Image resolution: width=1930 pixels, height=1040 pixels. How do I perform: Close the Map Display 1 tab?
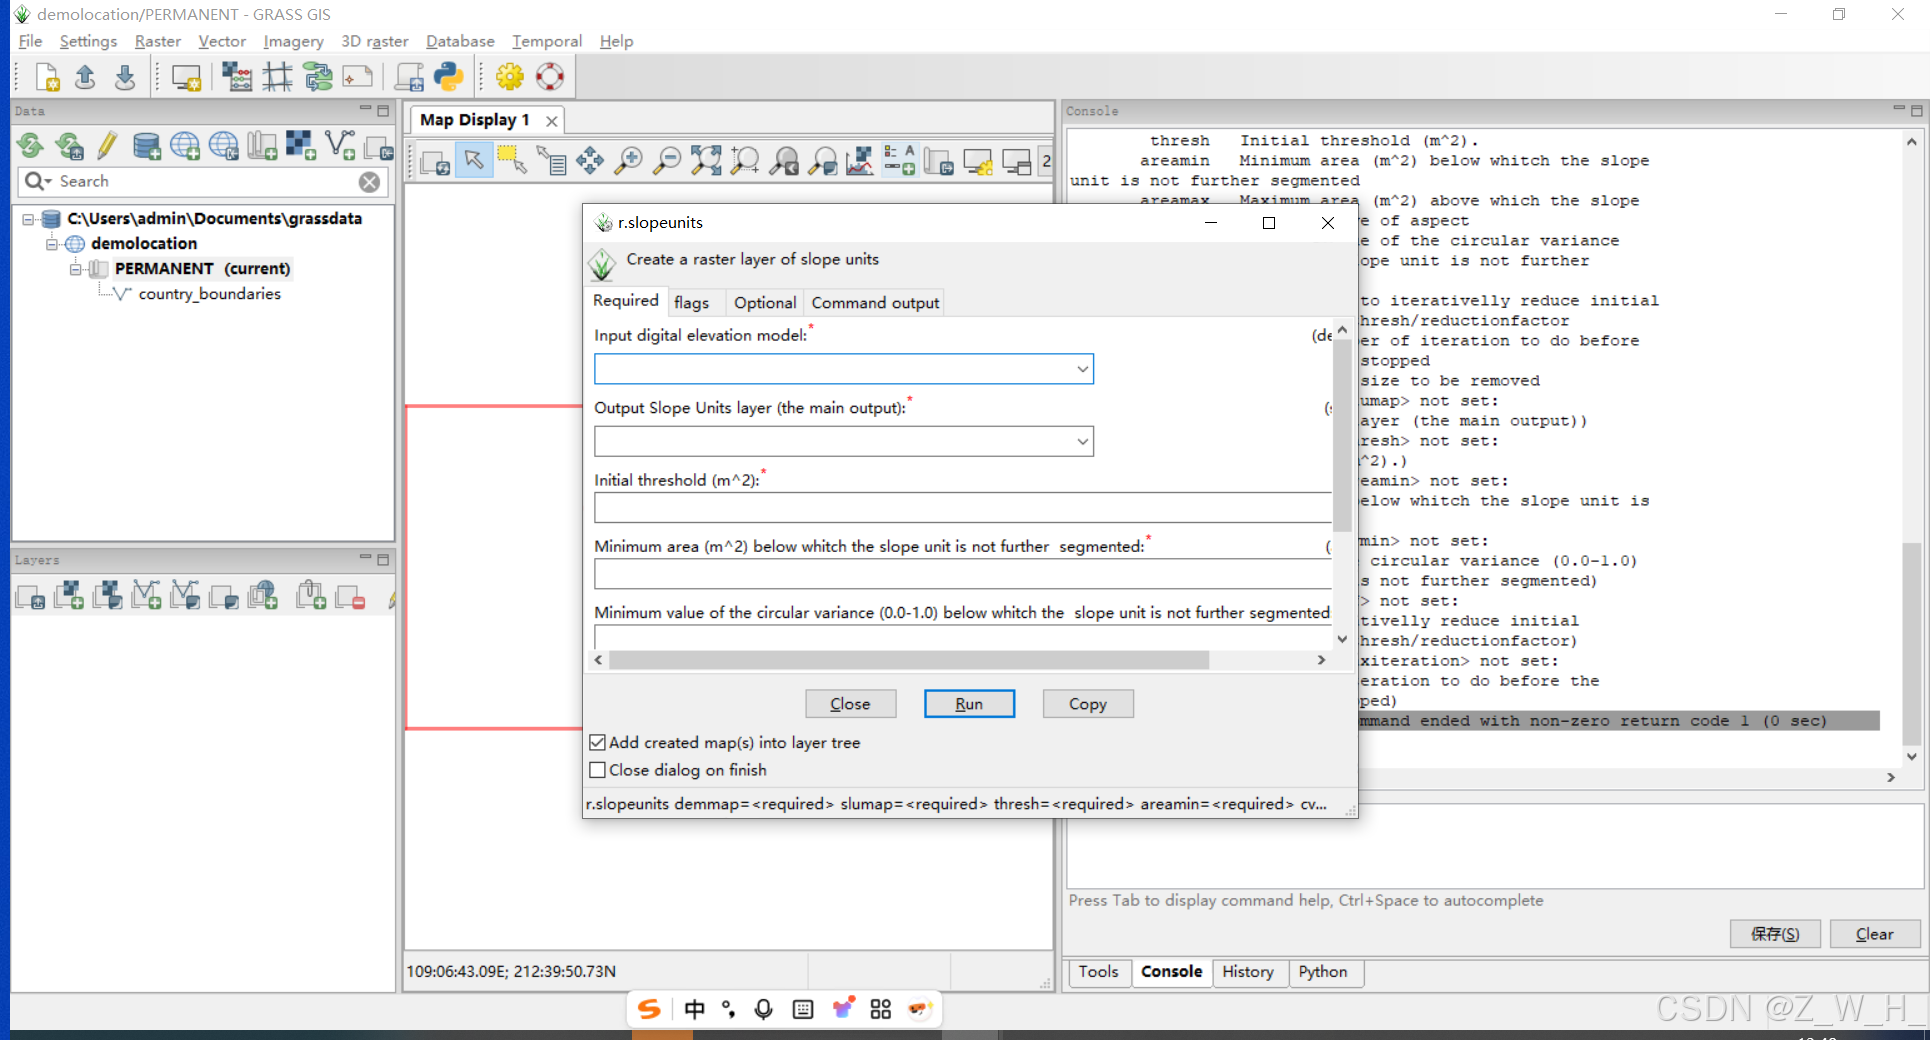coord(551,121)
